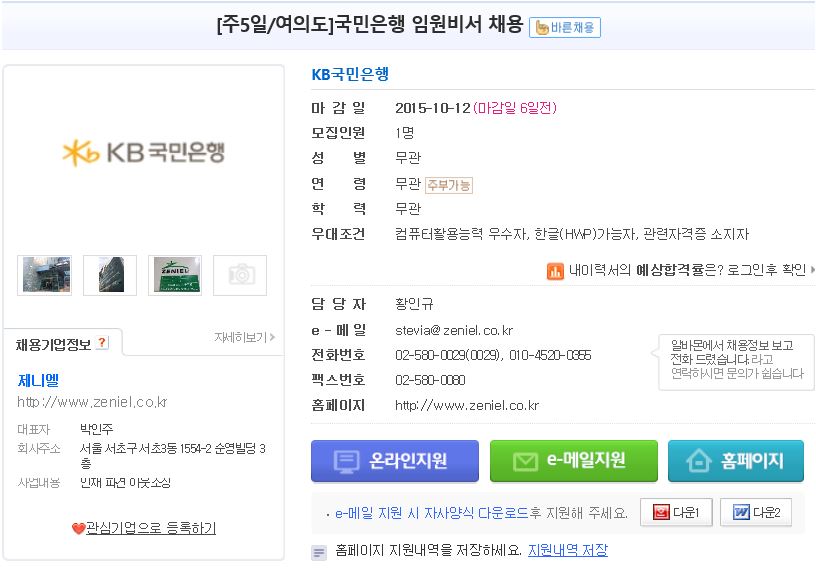Open the 홈페이지 URL http://www.zeniel.co.kr in details

pos(467,405)
